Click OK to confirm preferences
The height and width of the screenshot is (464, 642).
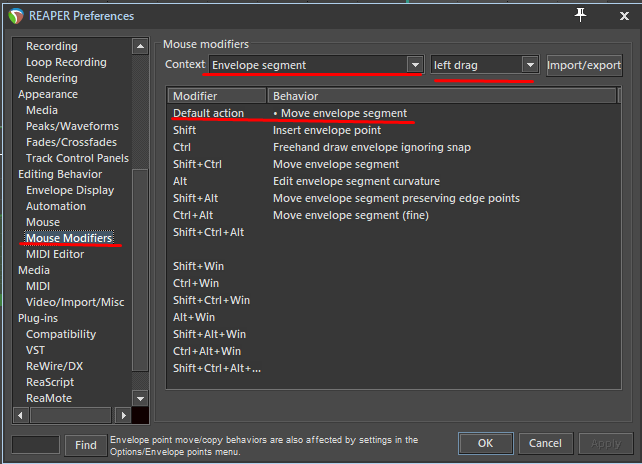[x=486, y=443]
